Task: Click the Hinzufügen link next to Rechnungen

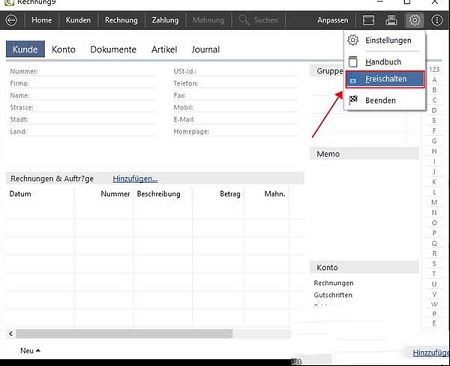Action: pos(135,179)
